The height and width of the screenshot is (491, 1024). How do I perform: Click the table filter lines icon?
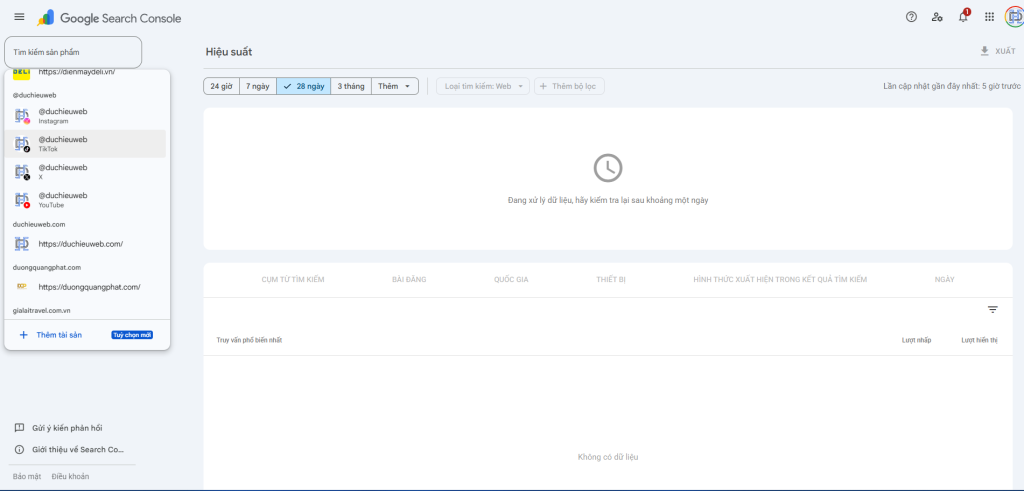(x=993, y=309)
